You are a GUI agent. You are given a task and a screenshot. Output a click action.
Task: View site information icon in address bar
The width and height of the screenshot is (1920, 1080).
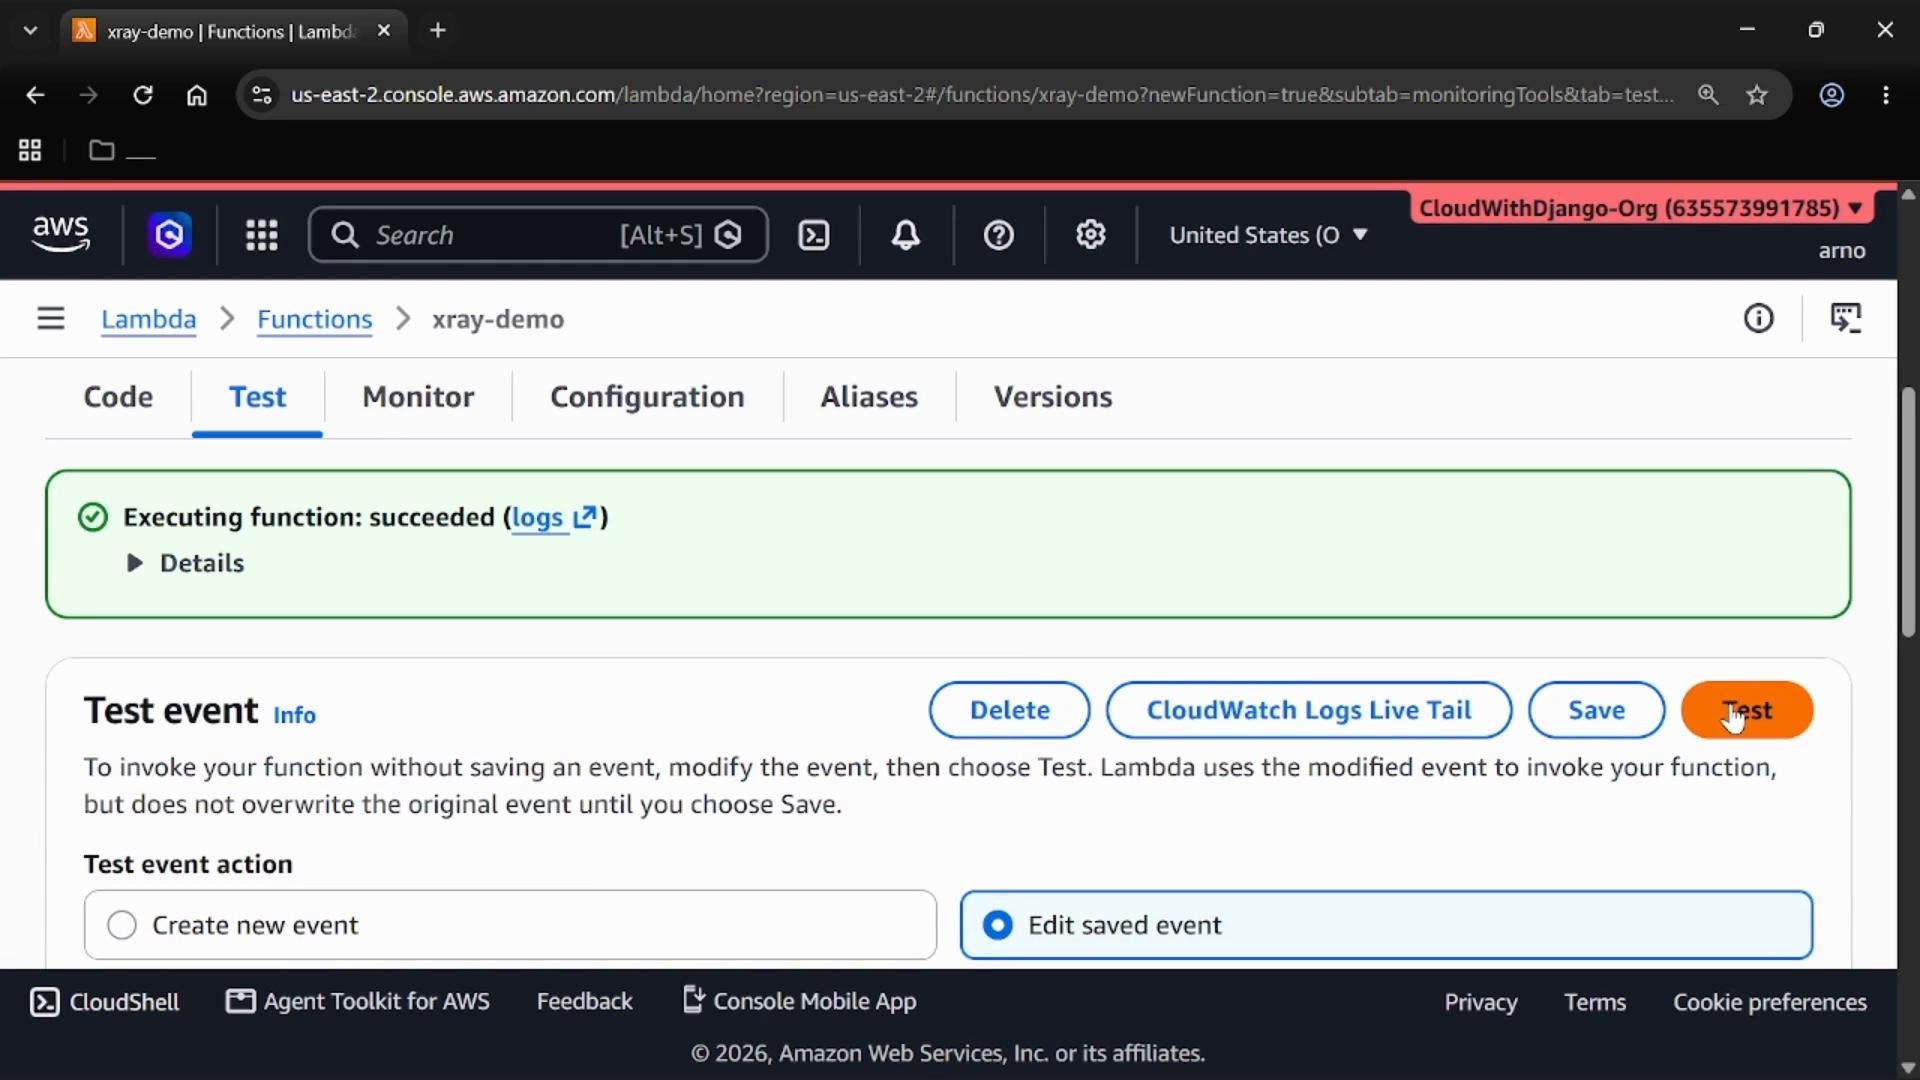pyautogui.click(x=261, y=95)
